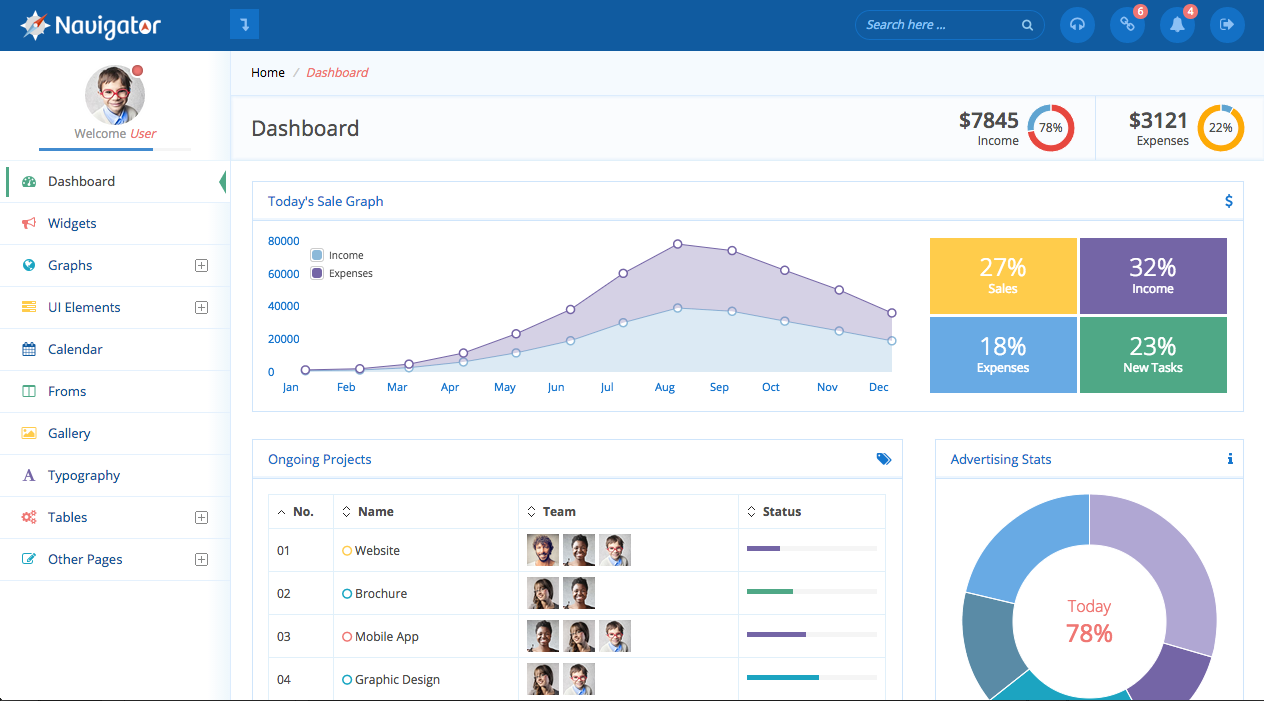The image size is (1264, 701).
Task: Expand the UI Elements submenu
Action: coord(201,307)
